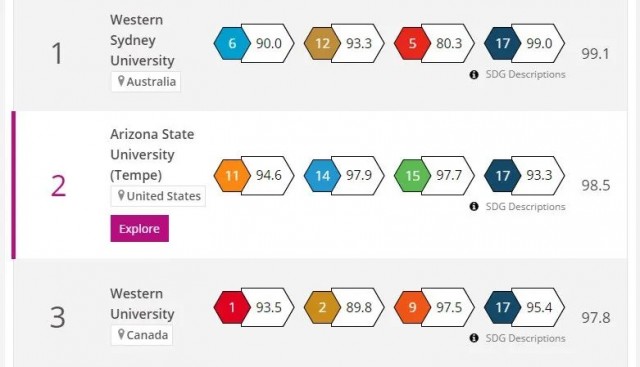Open SDG Descriptions for Western University
Viewport: 640px width, 367px height.
pos(525,338)
